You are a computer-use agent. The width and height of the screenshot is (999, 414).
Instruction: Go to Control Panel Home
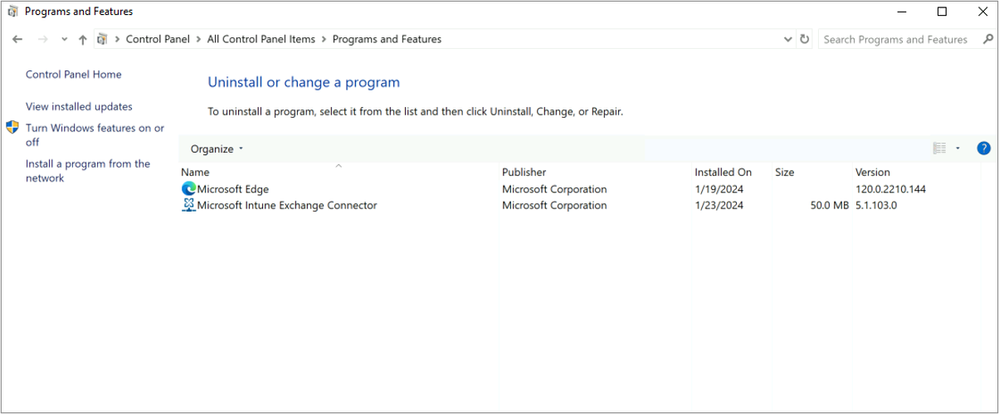pos(73,74)
